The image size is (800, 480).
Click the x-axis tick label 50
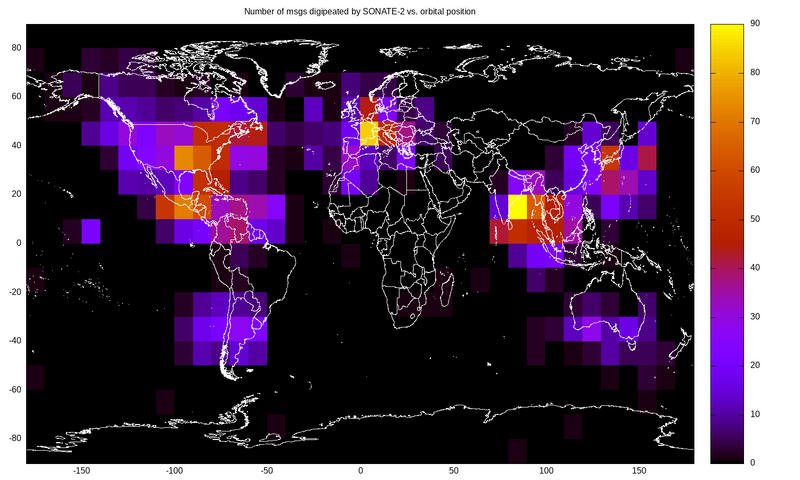point(453,470)
